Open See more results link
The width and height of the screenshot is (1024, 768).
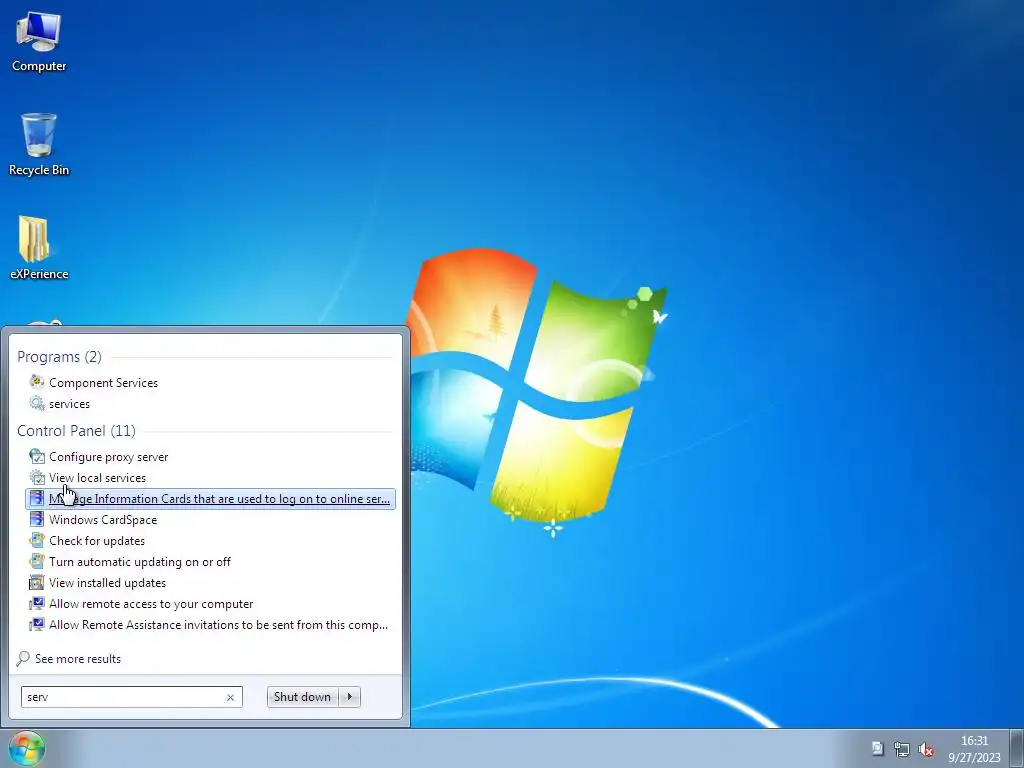tap(78, 658)
